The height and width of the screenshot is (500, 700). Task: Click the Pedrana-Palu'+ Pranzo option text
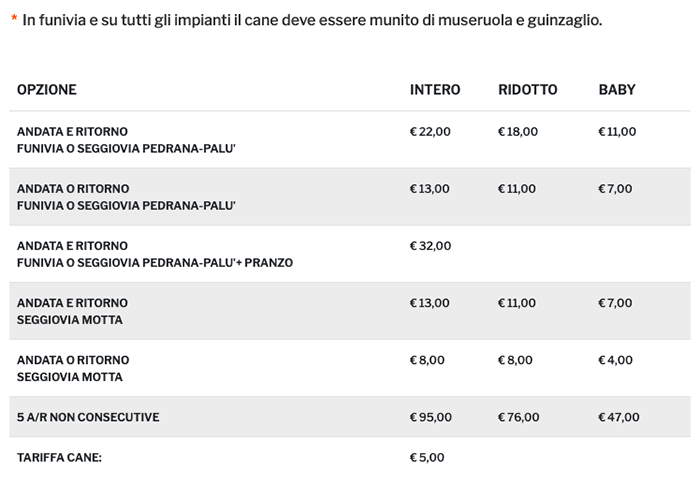click(x=155, y=263)
